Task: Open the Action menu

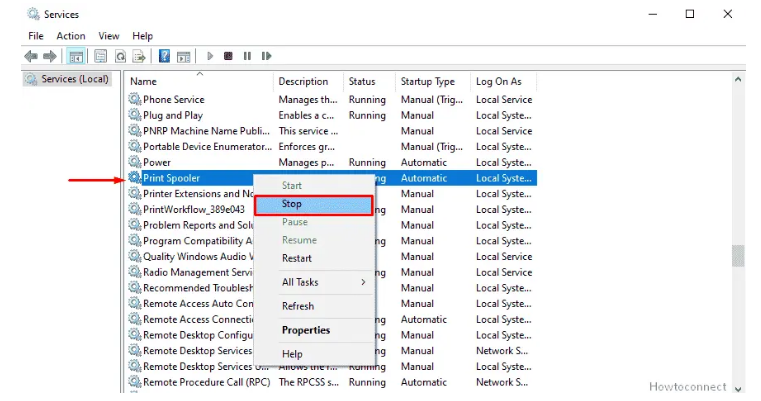Action: coord(71,36)
